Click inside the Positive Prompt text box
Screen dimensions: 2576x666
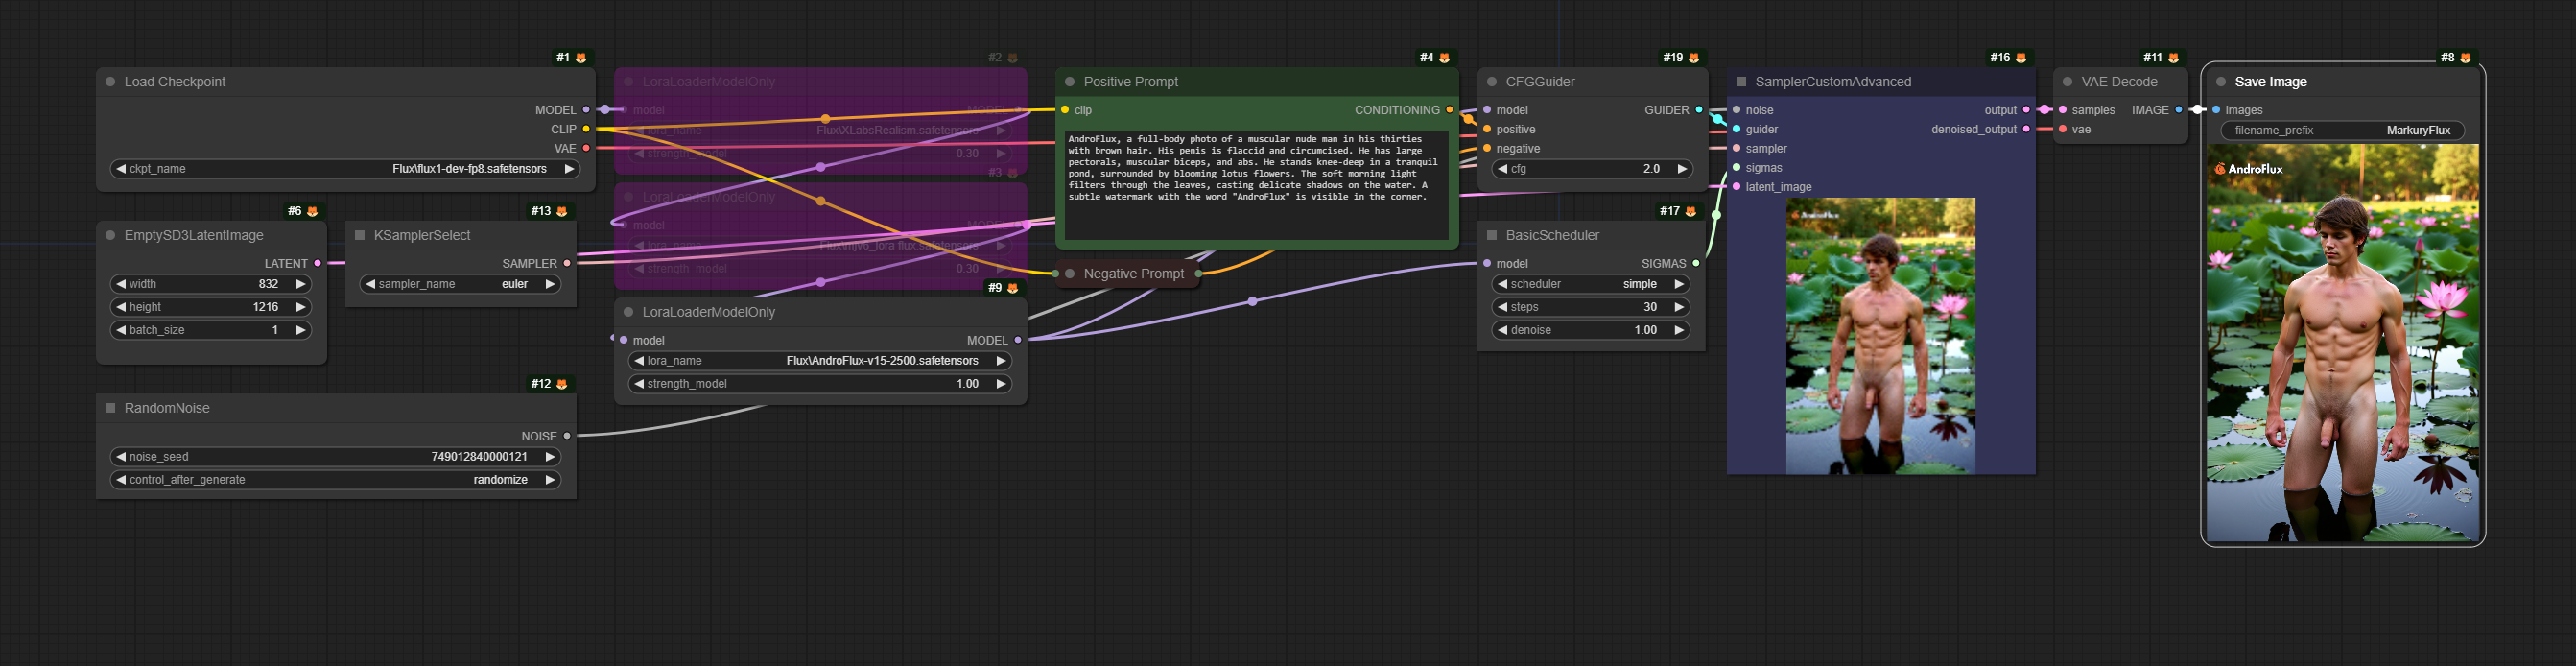(x=1256, y=185)
